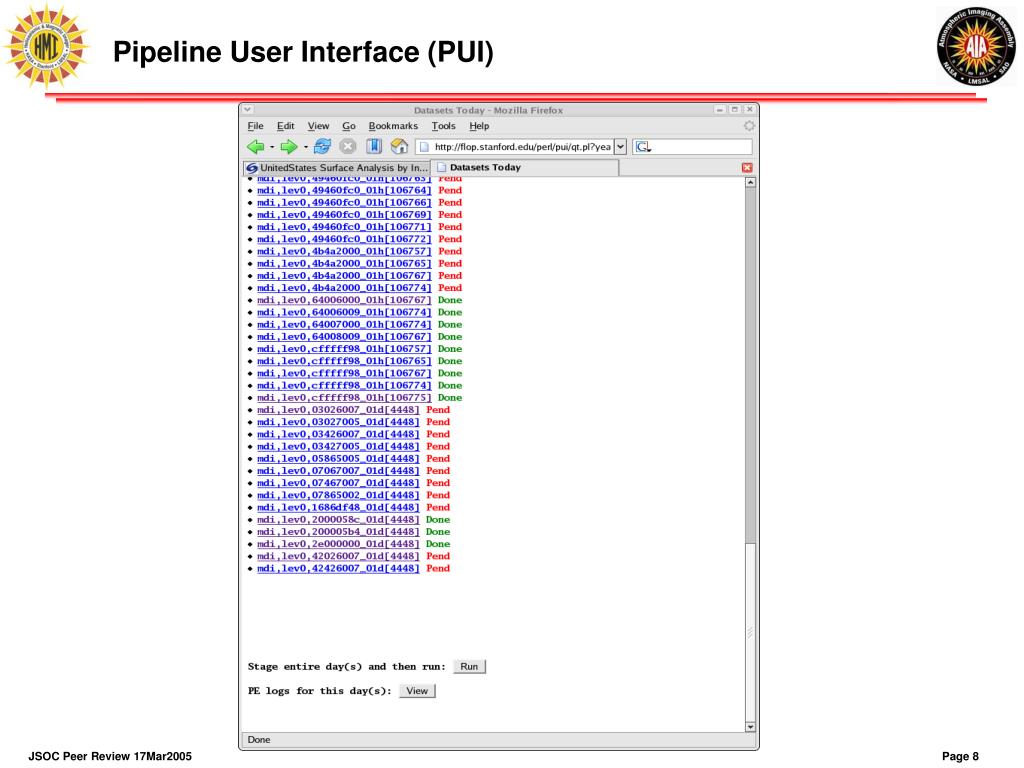
Task: Open the Tools menu
Action: (x=443, y=126)
